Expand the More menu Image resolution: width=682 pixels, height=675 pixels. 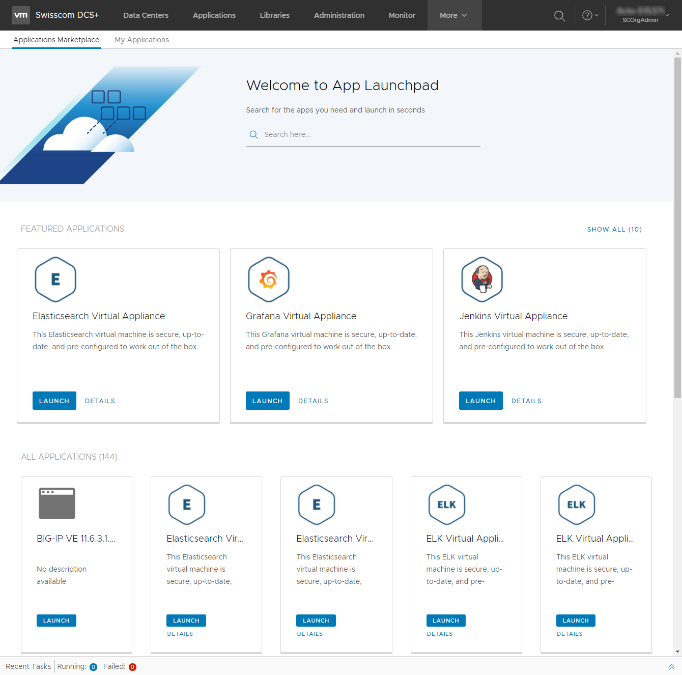(453, 15)
